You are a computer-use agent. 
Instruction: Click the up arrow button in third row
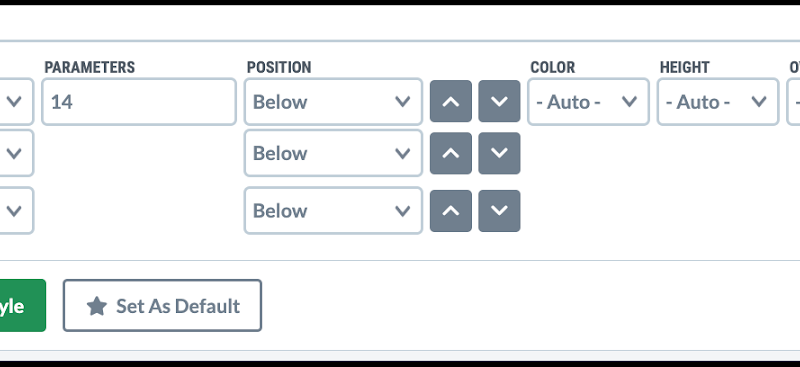pyautogui.click(x=451, y=211)
